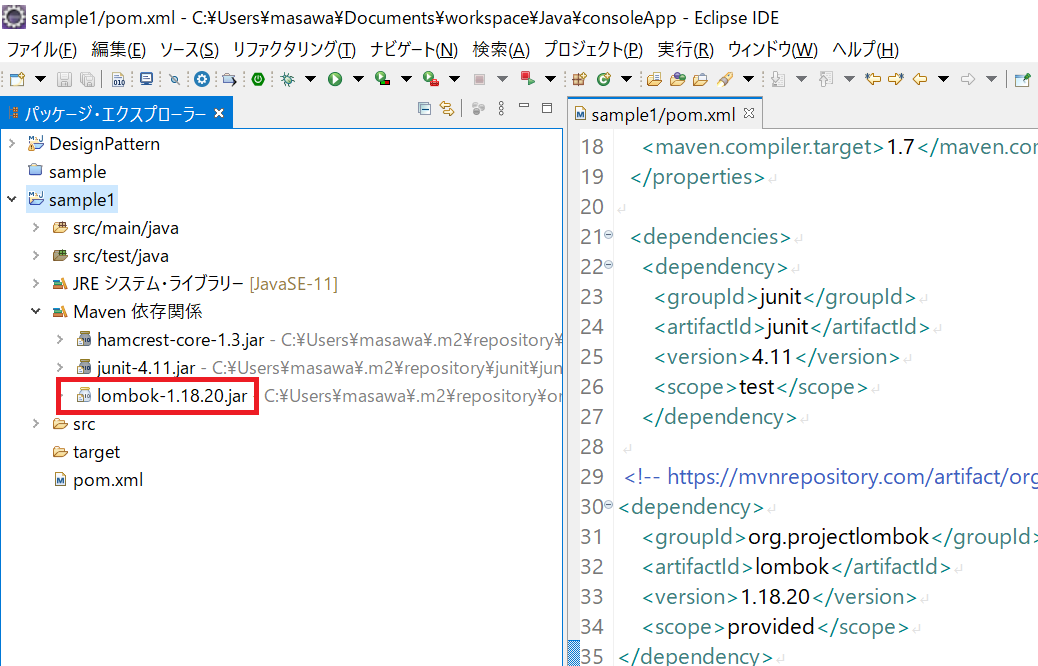
Task: Close the パッケージ・エクスプローラー view tab
Action: [x=219, y=114]
